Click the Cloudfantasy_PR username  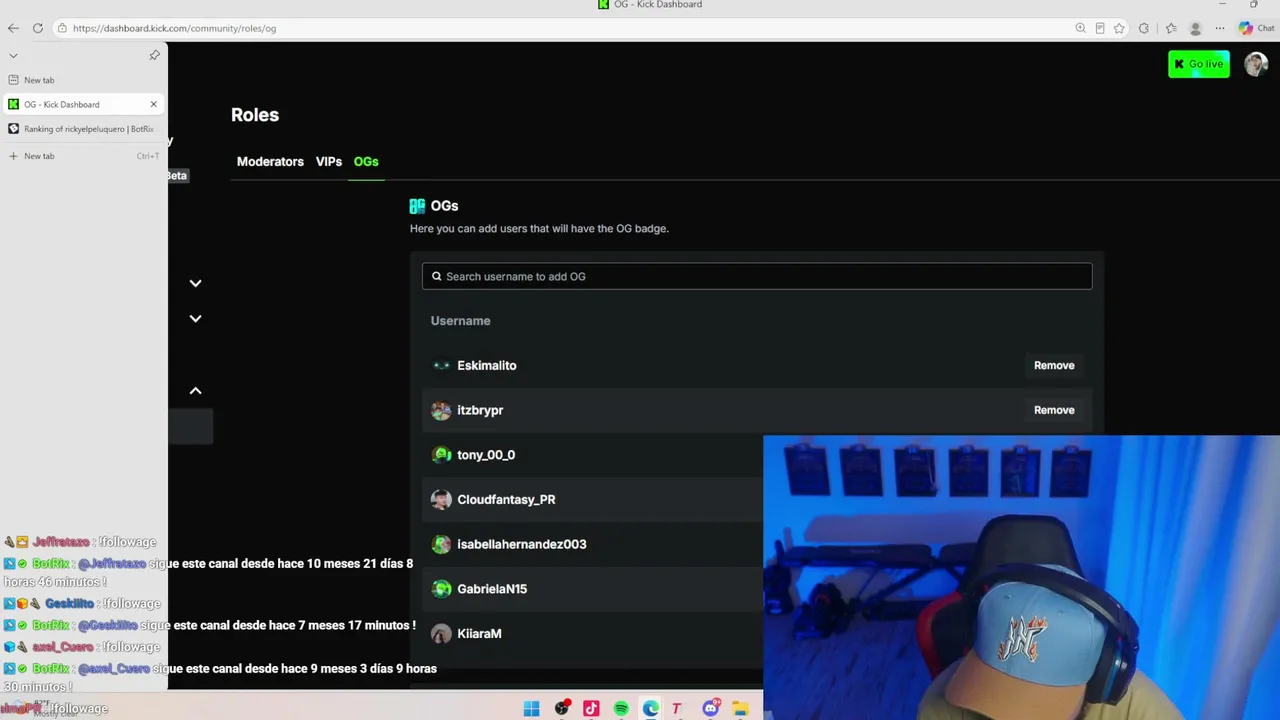506,499
